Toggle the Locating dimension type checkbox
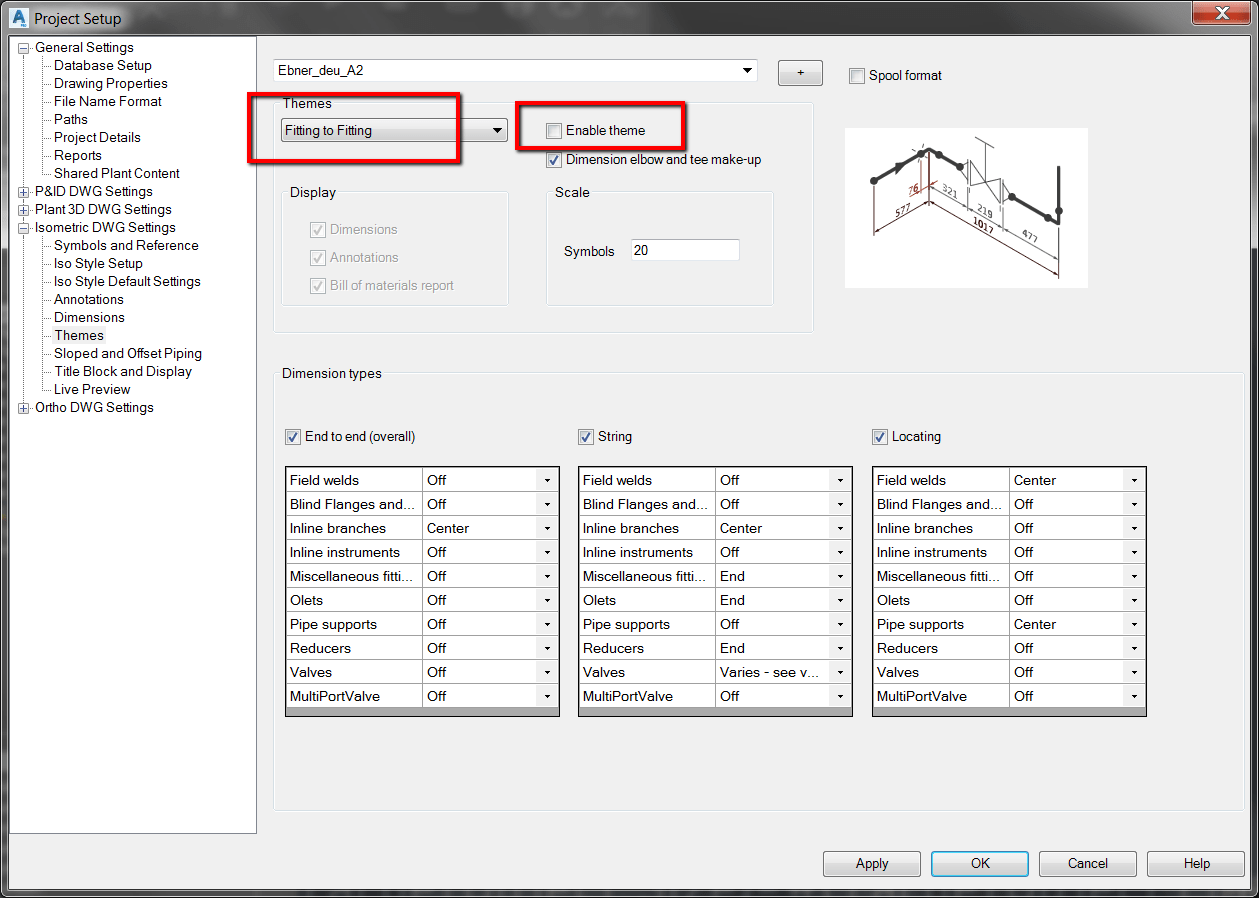1259x898 pixels. pos(880,437)
